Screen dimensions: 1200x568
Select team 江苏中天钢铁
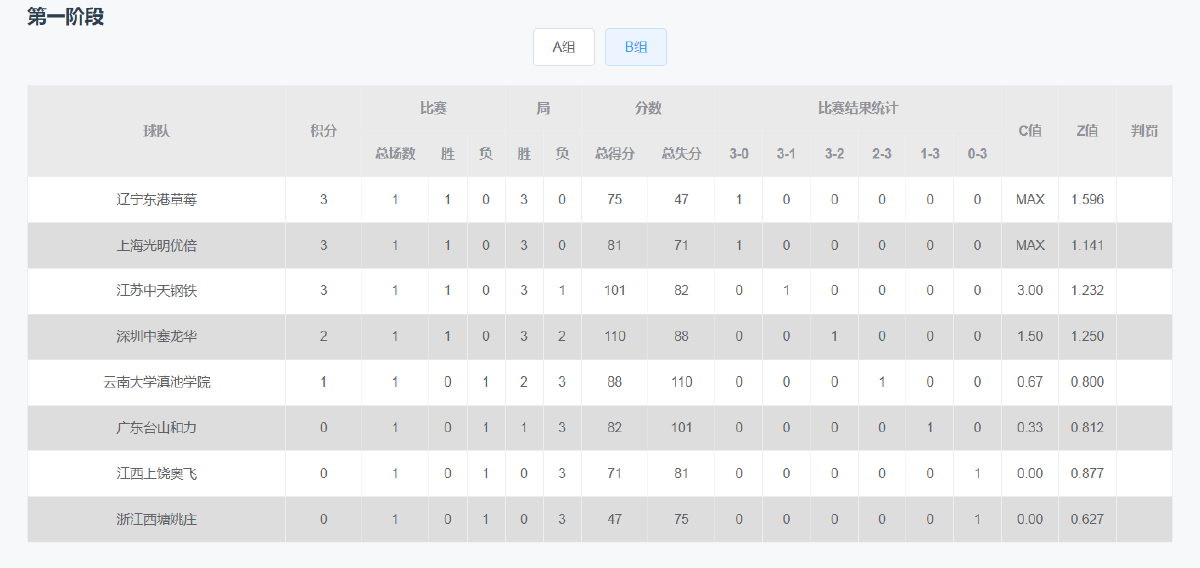tap(157, 291)
